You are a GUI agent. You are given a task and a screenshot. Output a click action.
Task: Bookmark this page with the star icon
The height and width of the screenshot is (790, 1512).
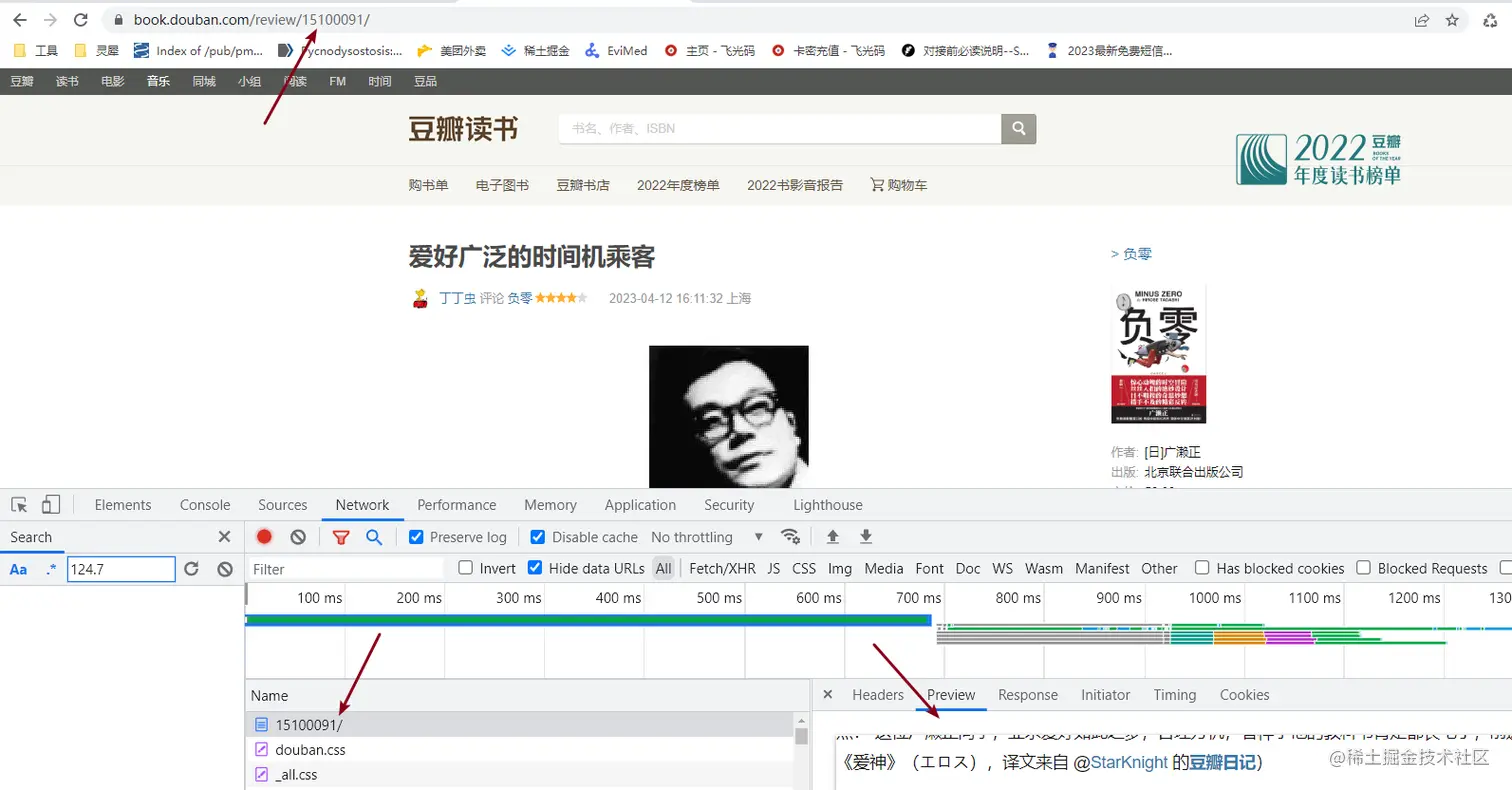click(x=1452, y=20)
